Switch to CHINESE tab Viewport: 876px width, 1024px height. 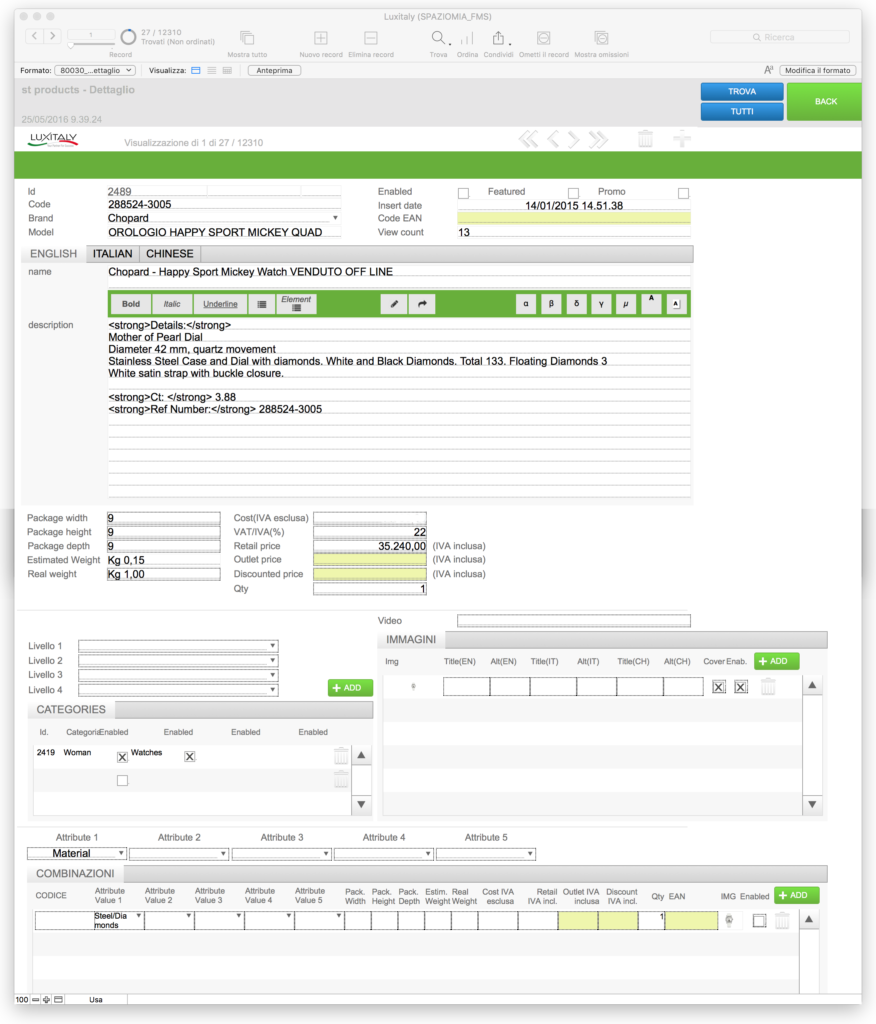click(169, 253)
